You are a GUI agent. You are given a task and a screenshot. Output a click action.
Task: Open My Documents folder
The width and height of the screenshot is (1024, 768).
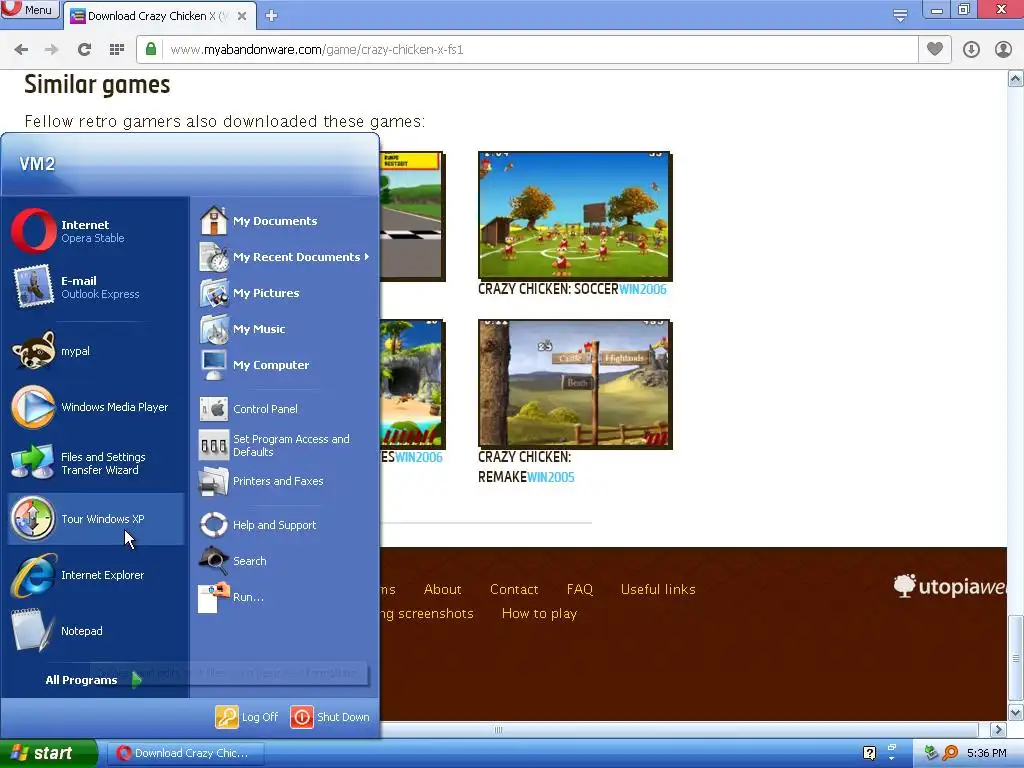pyautogui.click(x=284, y=221)
